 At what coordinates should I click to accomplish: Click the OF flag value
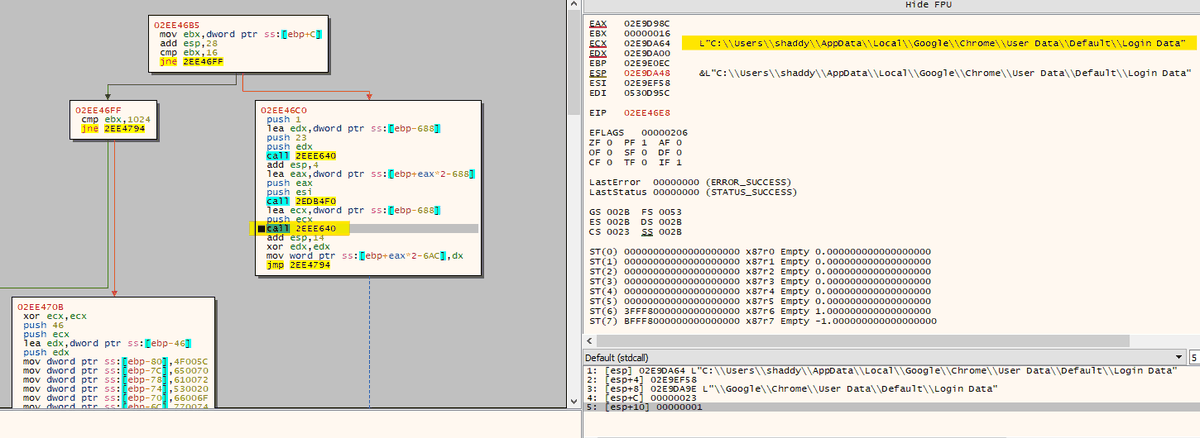point(609,152)
